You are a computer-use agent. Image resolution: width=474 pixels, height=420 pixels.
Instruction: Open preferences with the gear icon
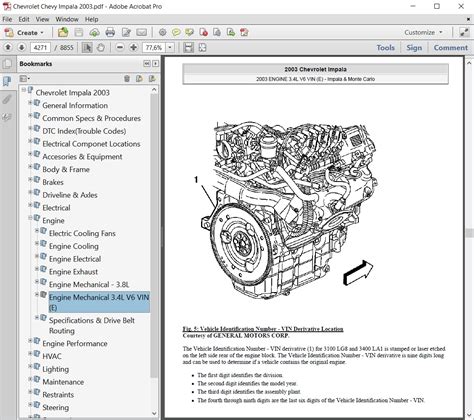tap(162, 32)
